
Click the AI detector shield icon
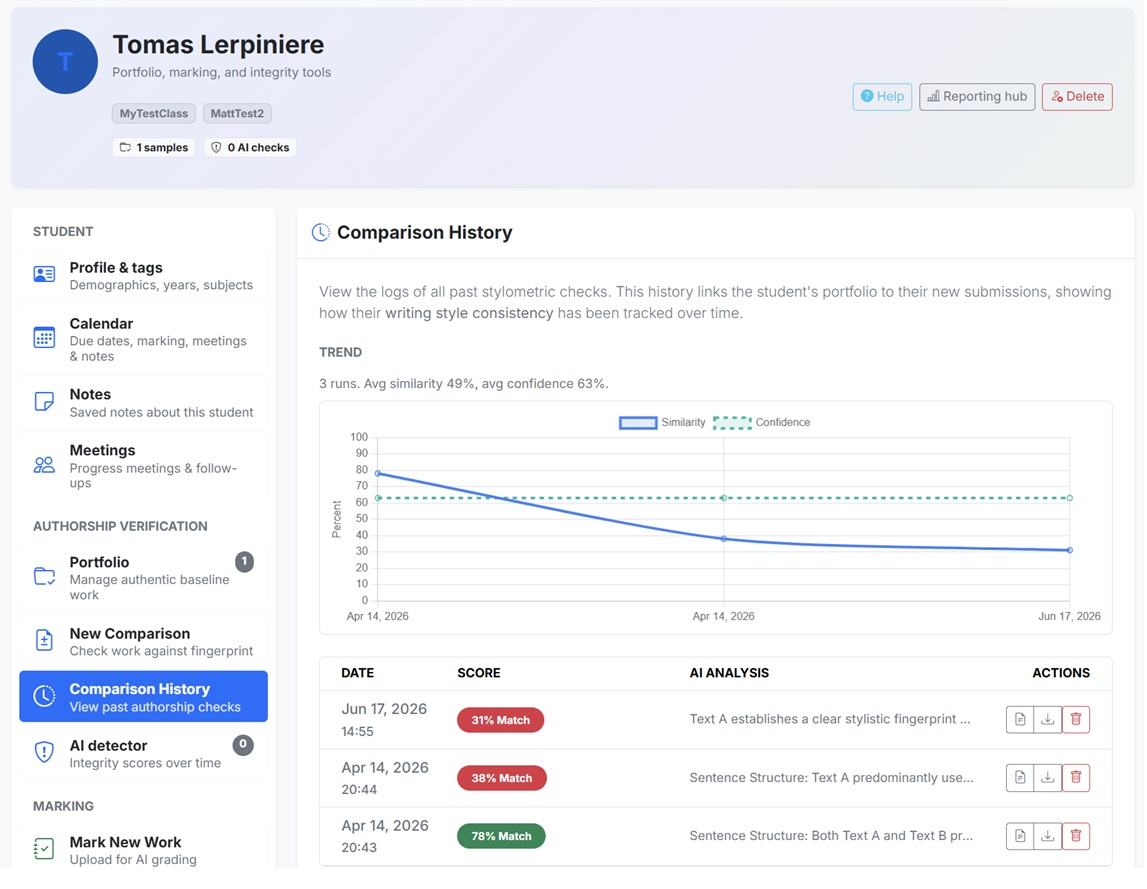coord(44,752)
